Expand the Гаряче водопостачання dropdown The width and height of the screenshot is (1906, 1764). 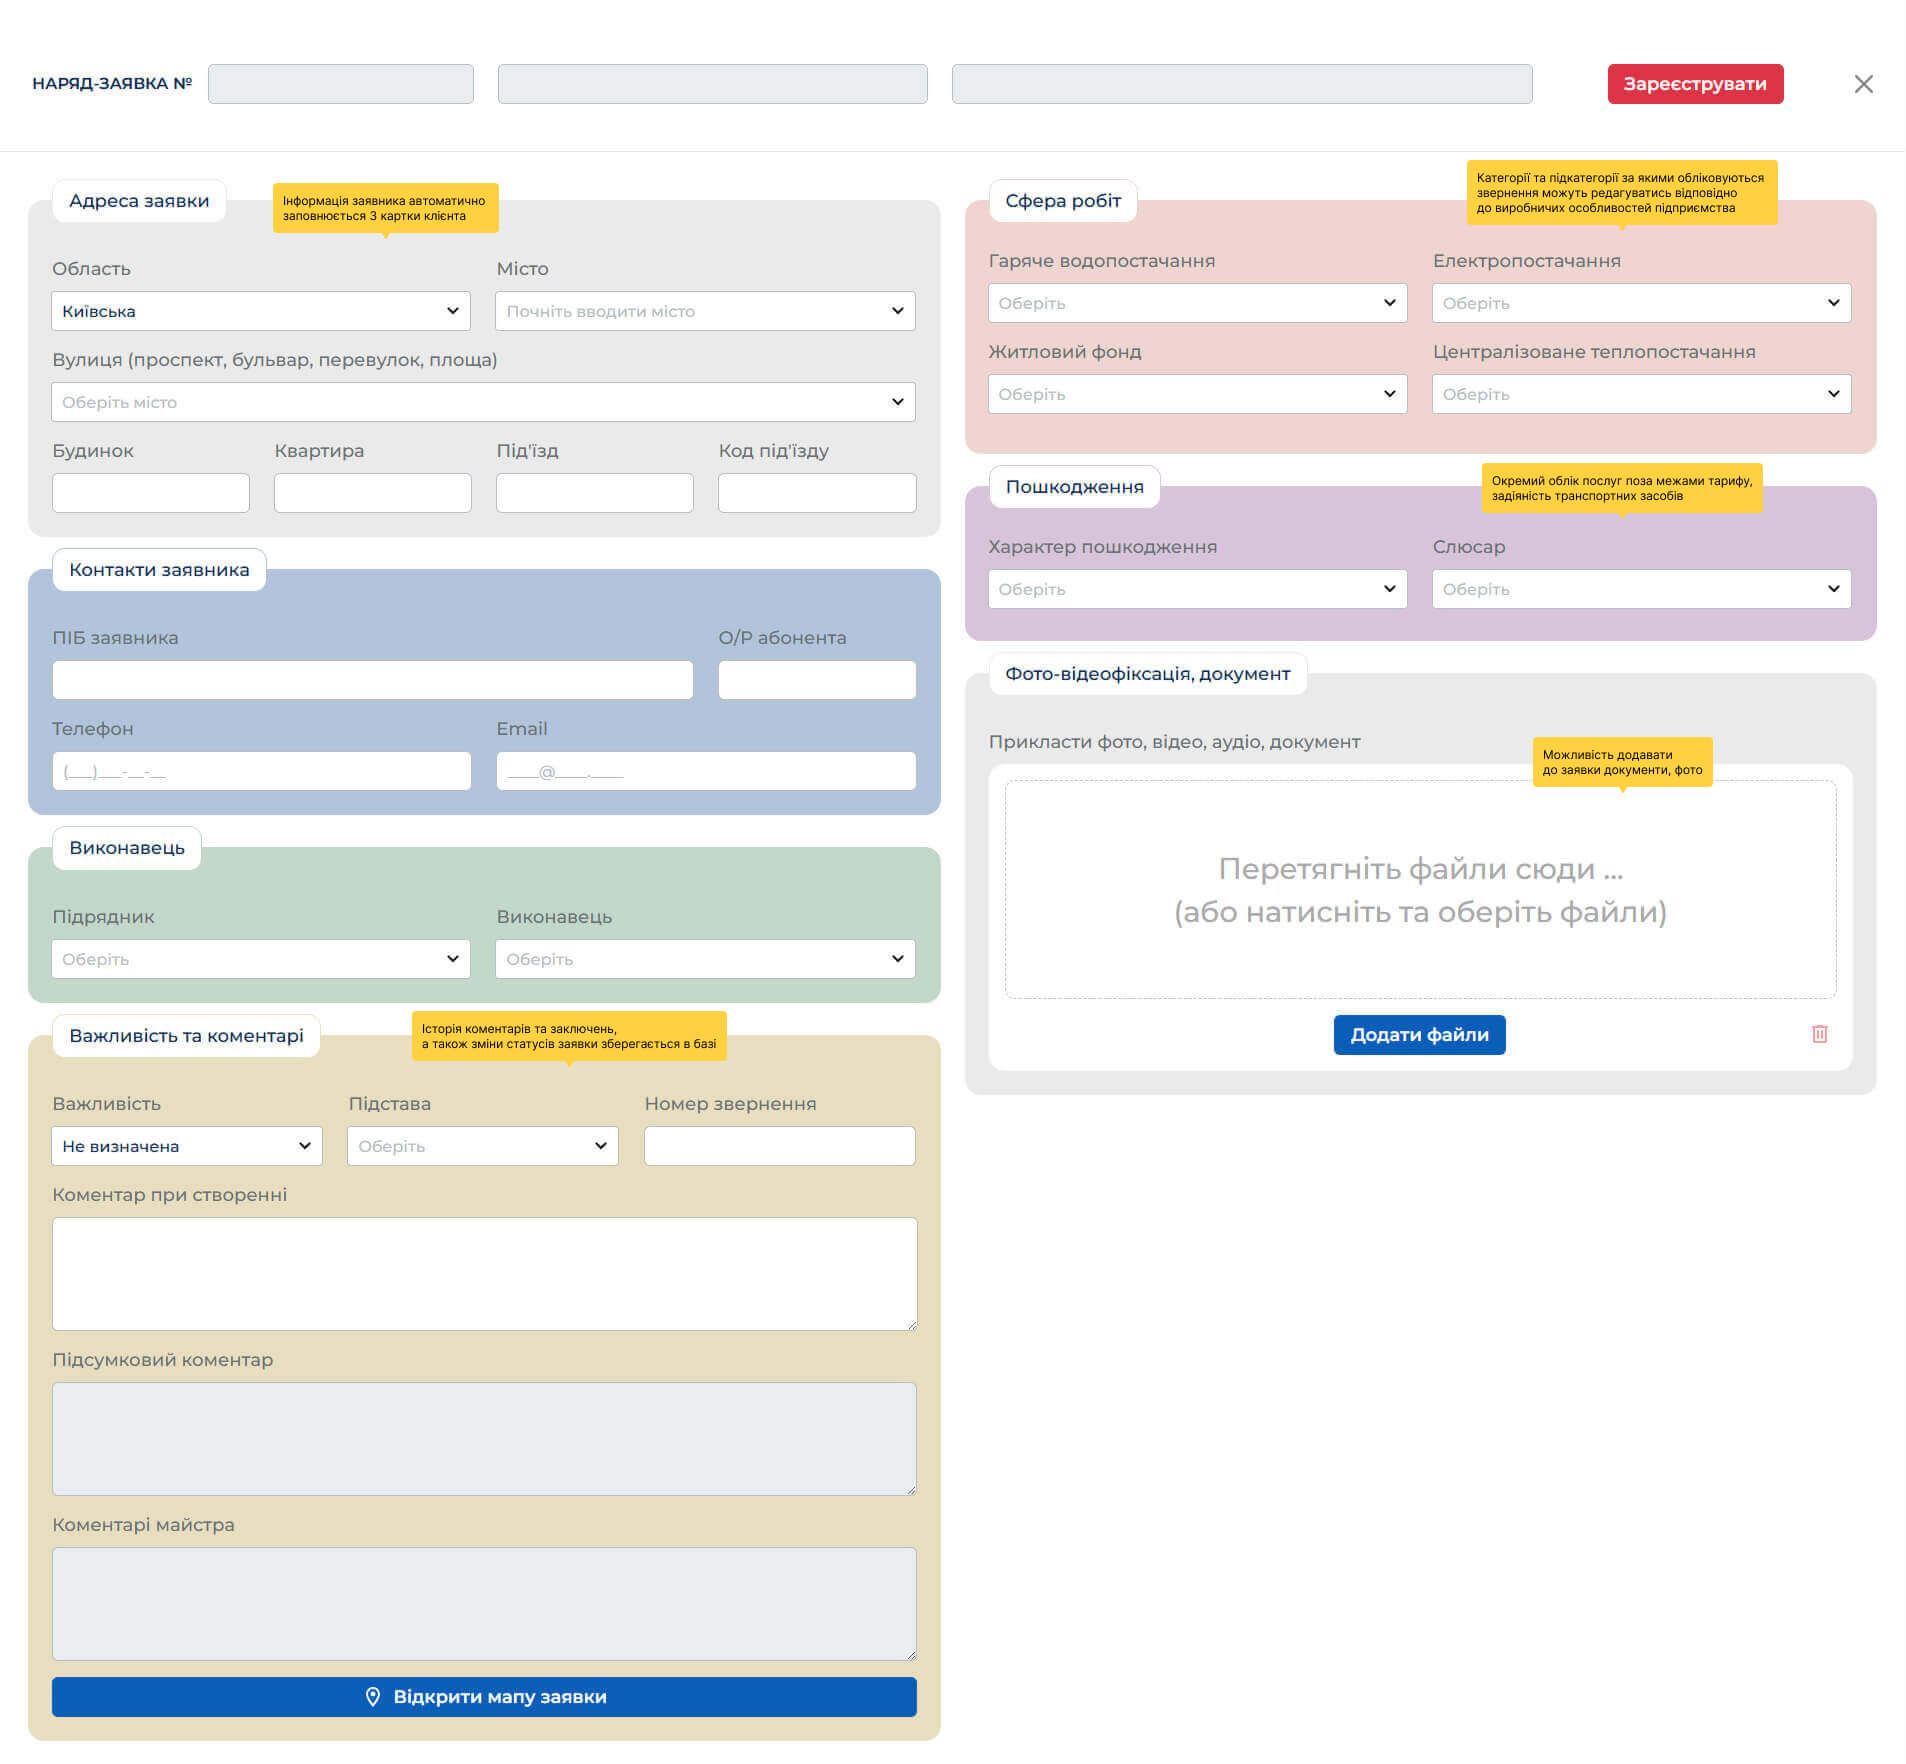click(1197, 303)
